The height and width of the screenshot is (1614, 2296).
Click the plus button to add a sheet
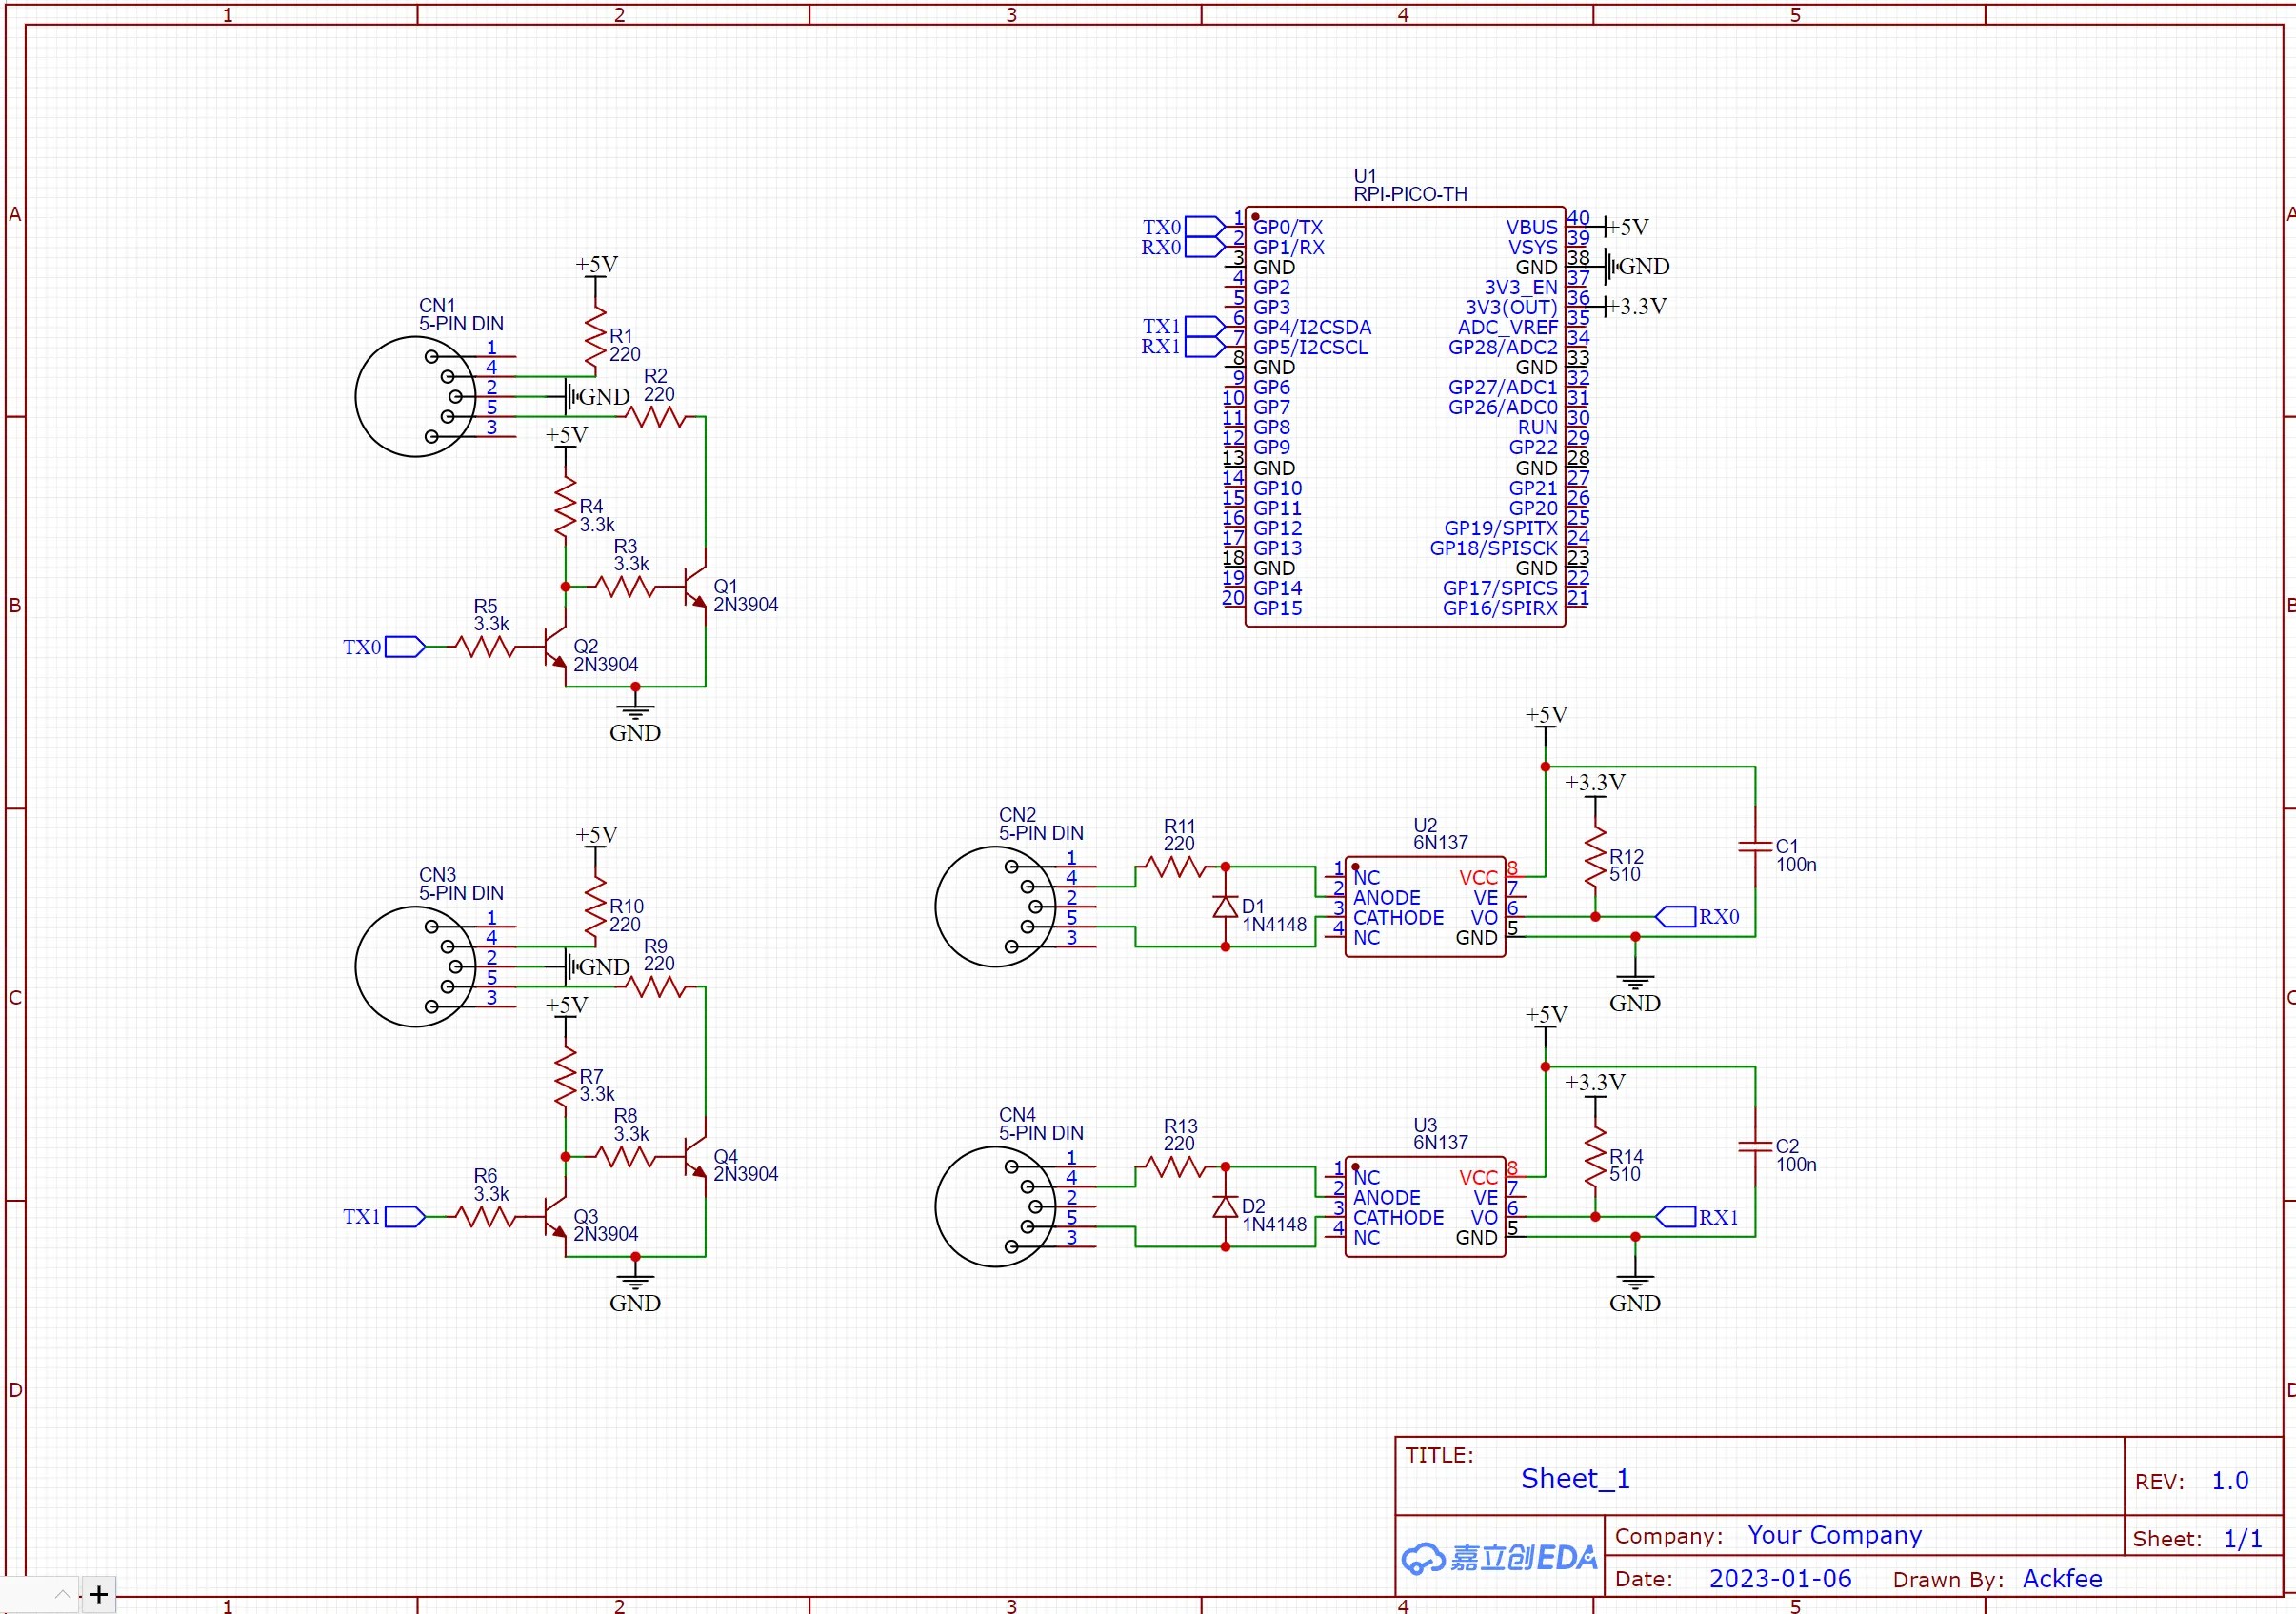coord(98,1594)
